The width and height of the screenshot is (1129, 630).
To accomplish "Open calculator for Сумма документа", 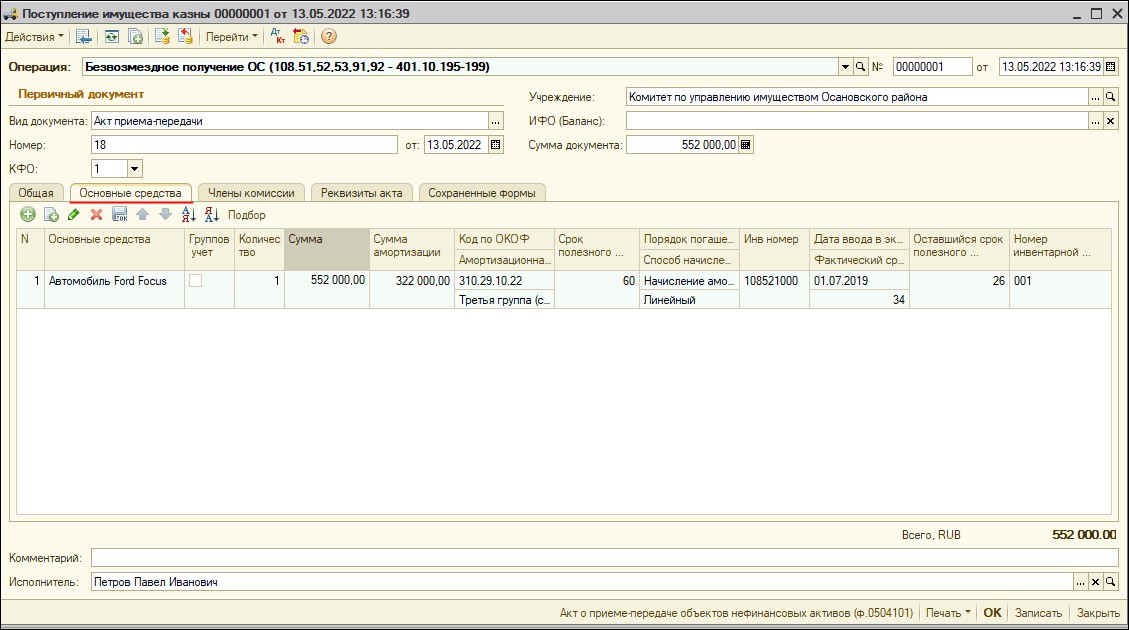I will tap(746, 145).
